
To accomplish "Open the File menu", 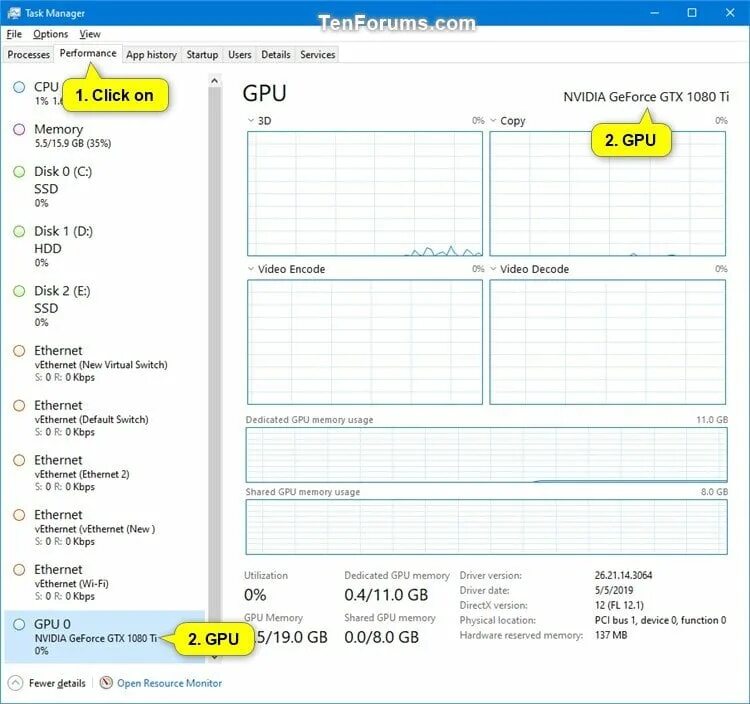I will pyautogui.click(x=14, y=34).
